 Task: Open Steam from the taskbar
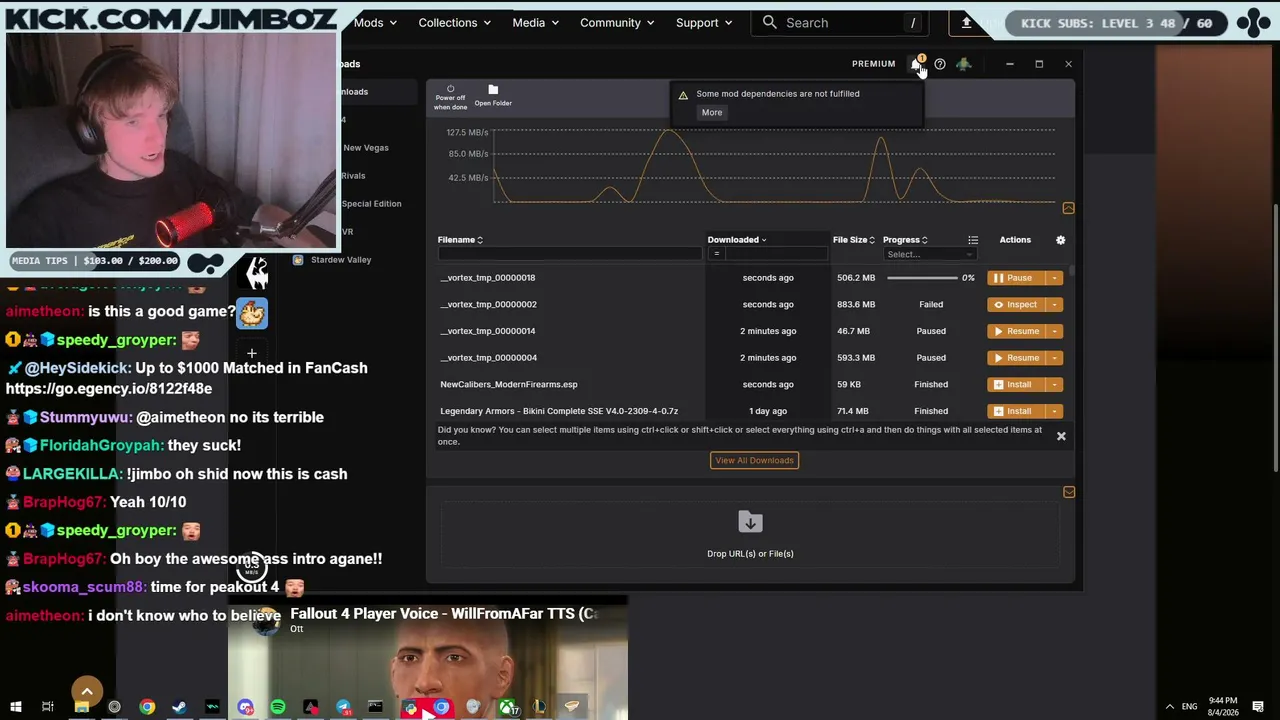tap(180, 708)
